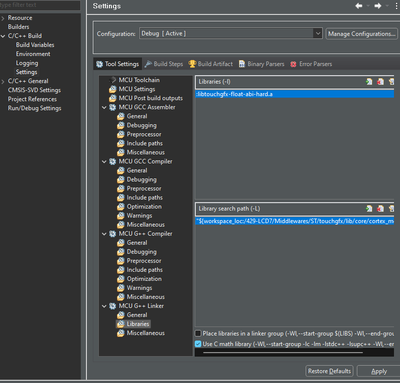
Task: Switch to the Build Steps tab
Action: (164, 64)
